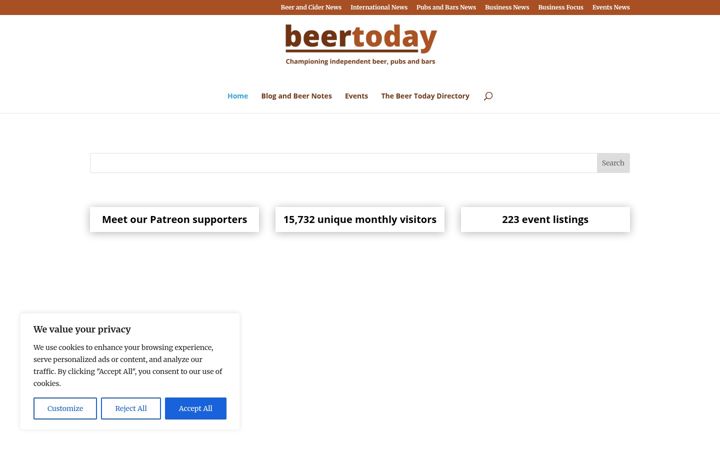Screen dimensions: 720x450
Task: Open International News link
Action: pos(379,7)
